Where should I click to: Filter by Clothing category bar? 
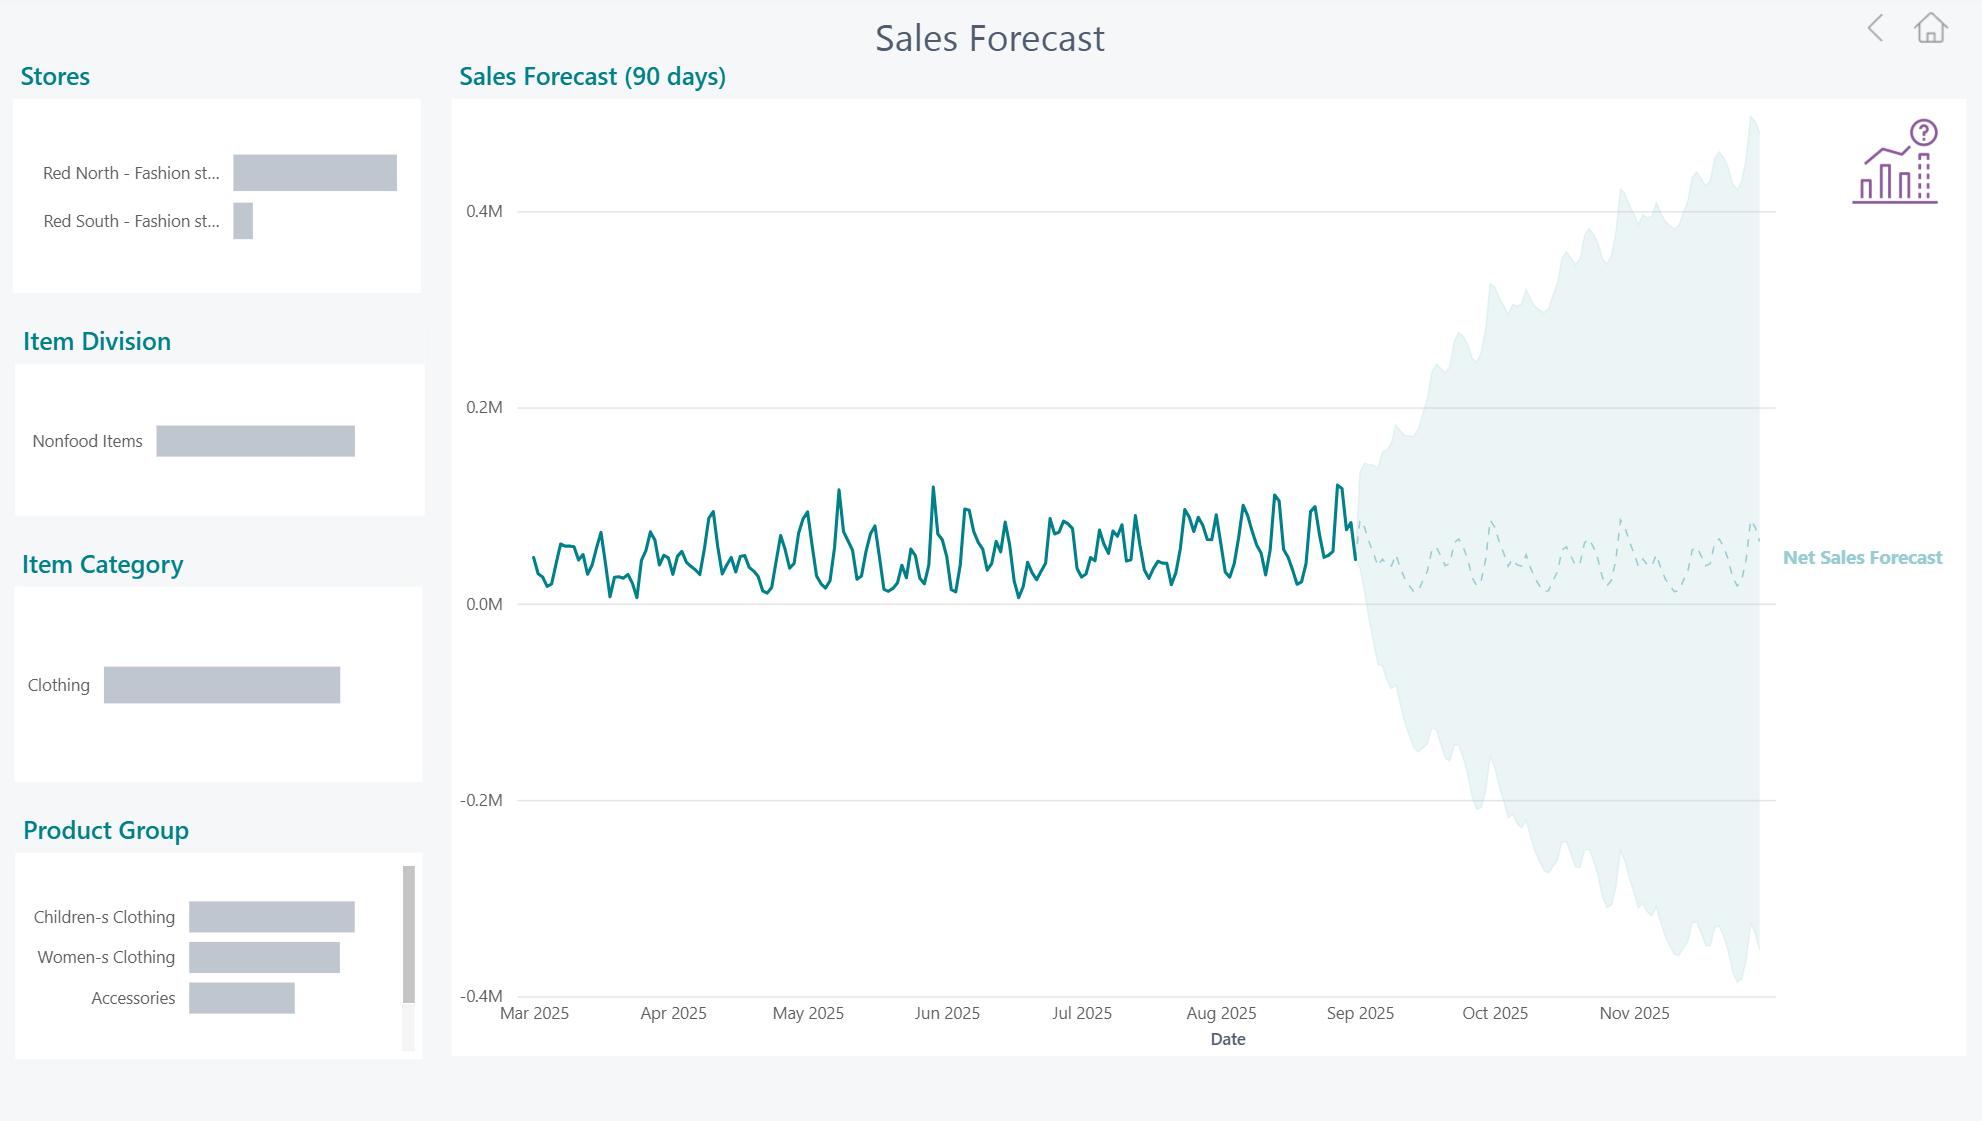coord(222,685)
